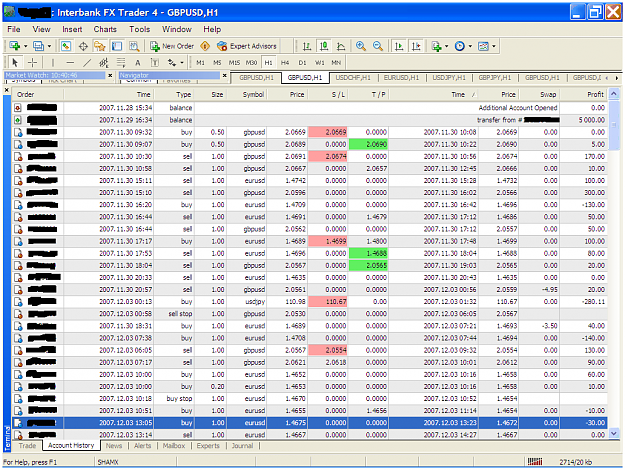
Task: Switch timeframe to M1
Action: 200,63
